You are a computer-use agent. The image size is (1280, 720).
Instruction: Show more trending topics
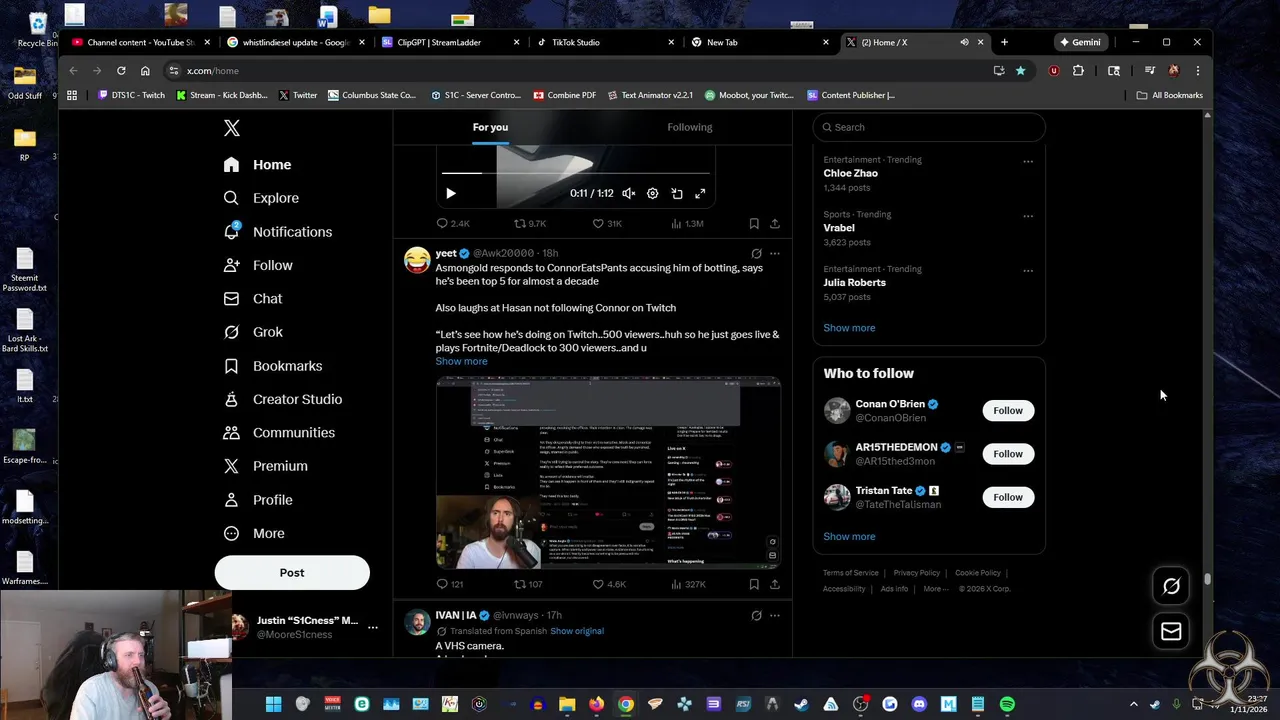pos(849,328)
